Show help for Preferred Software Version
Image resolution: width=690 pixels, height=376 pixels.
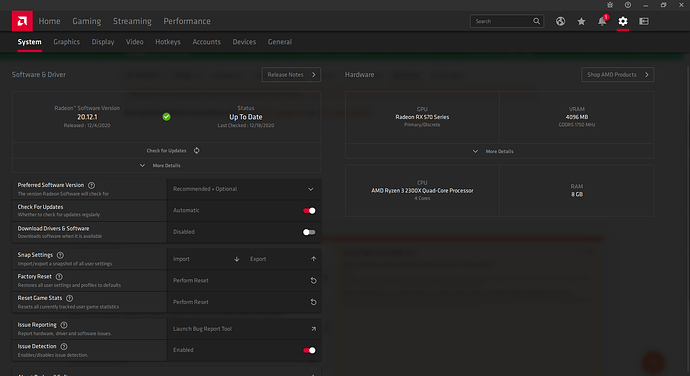tap(92, 185)
